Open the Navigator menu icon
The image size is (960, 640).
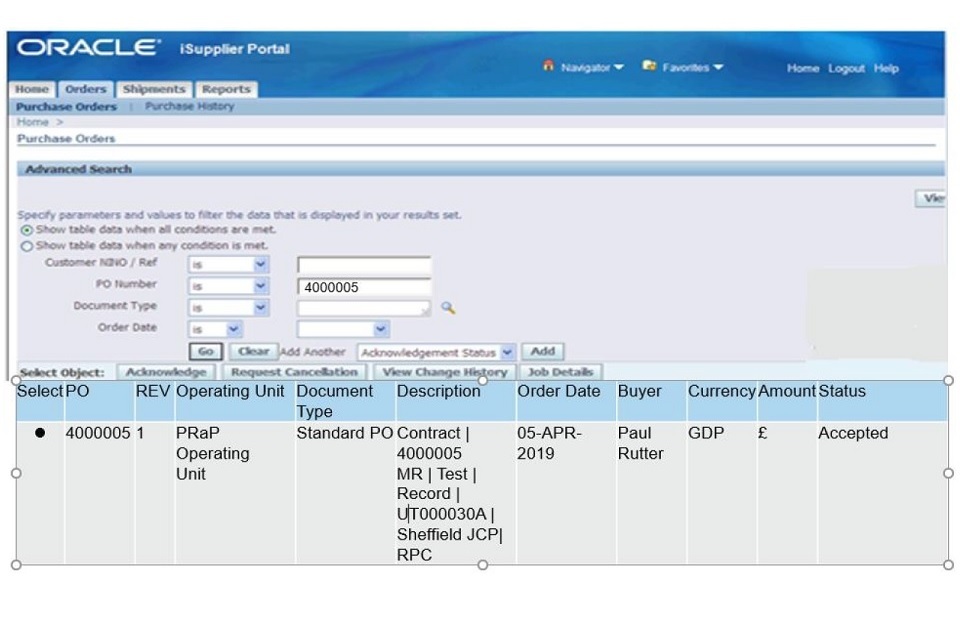[x=548, y=67]
